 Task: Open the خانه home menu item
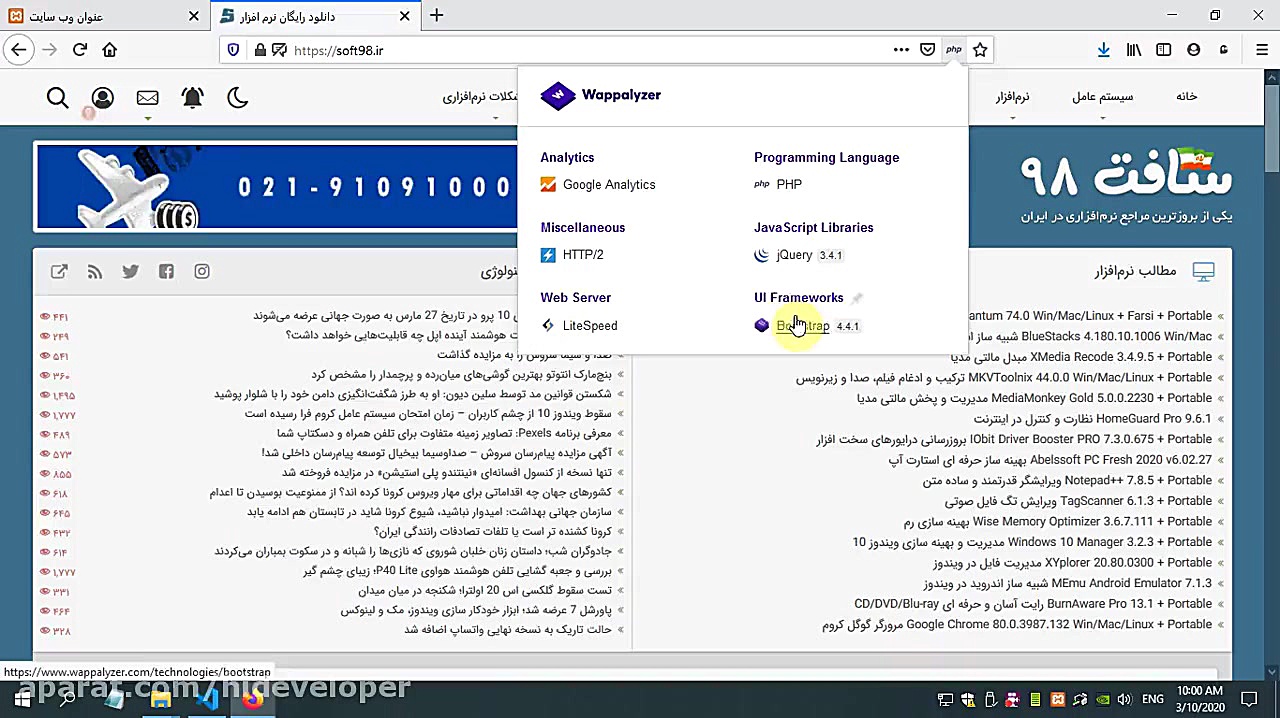1186,97
